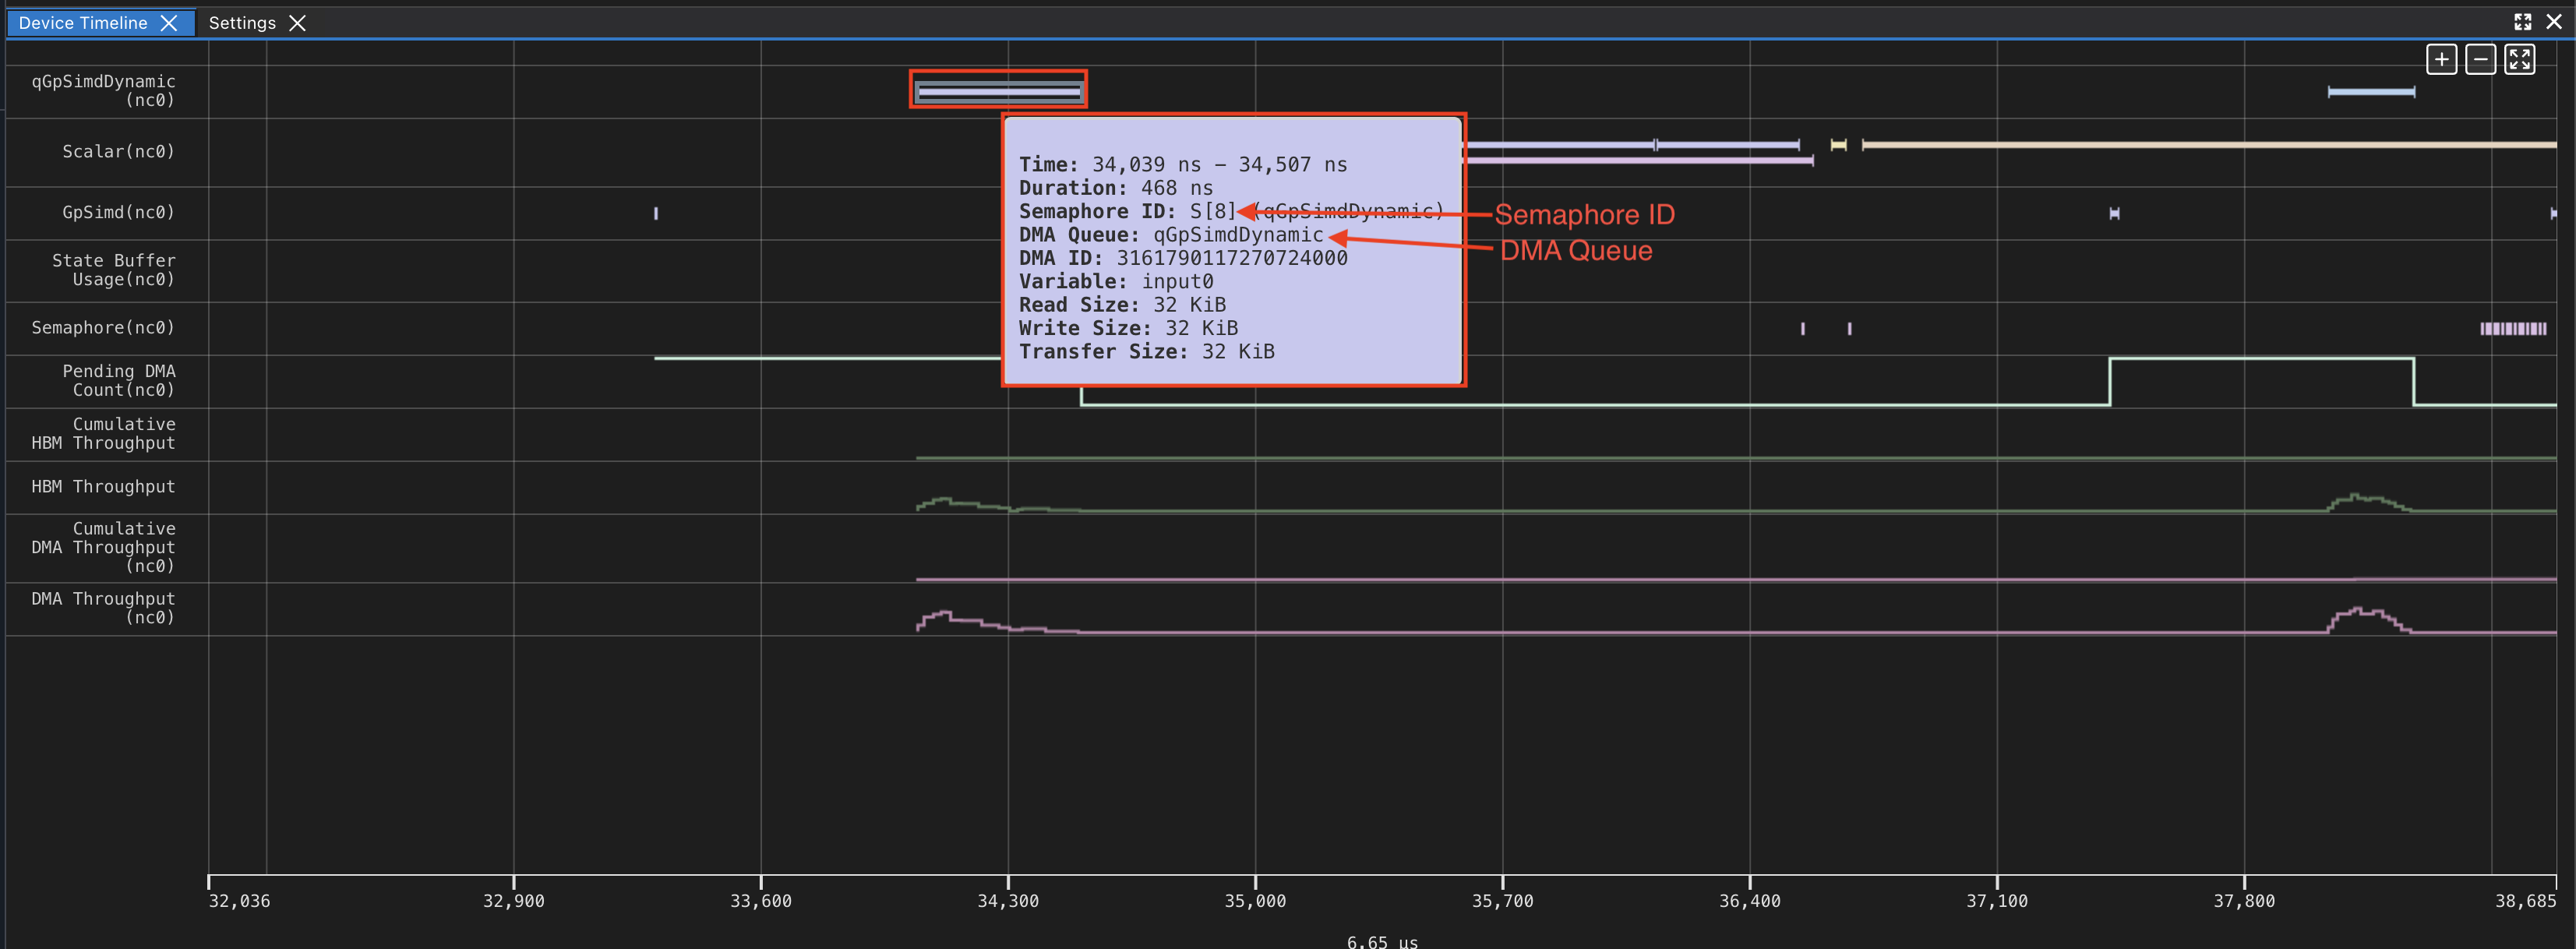The width and height of the screenshot is (2576, 949).
Task: Click the semaphore burst events on far right
Action: [x=2513, y=327]
